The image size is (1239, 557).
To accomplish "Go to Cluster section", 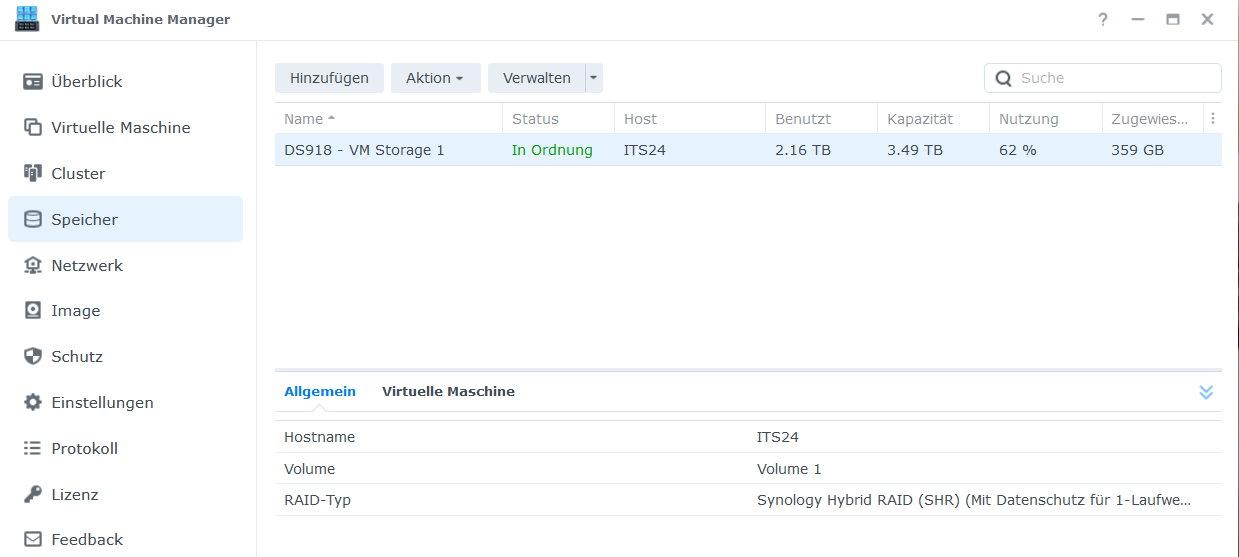I will [125, 173].
